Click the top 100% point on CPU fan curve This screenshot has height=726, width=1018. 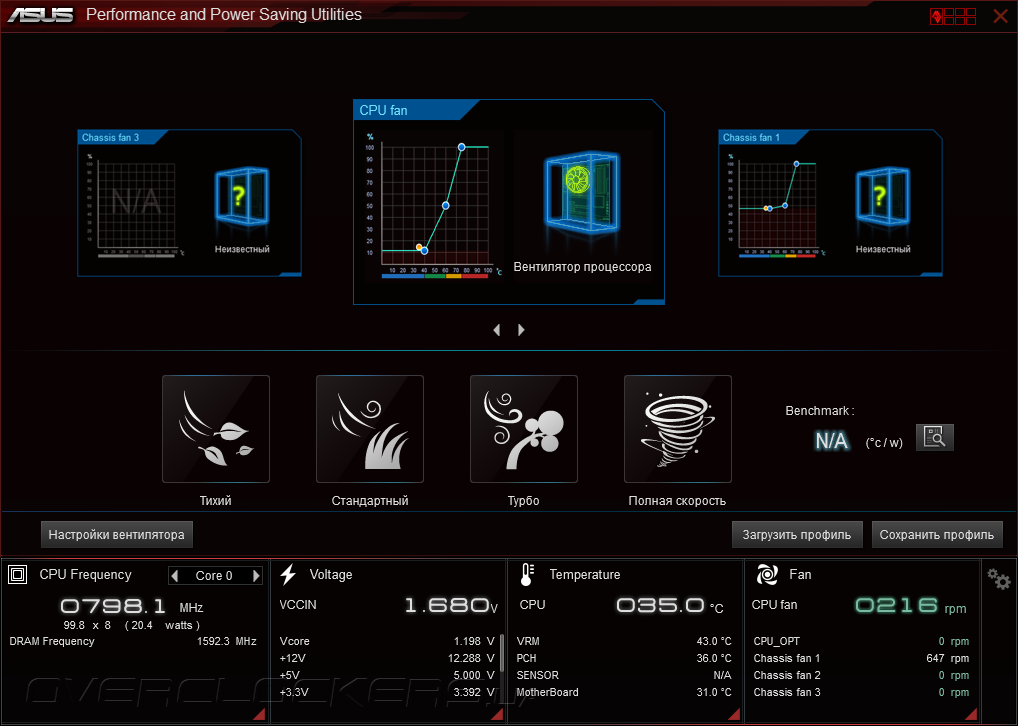461,147
